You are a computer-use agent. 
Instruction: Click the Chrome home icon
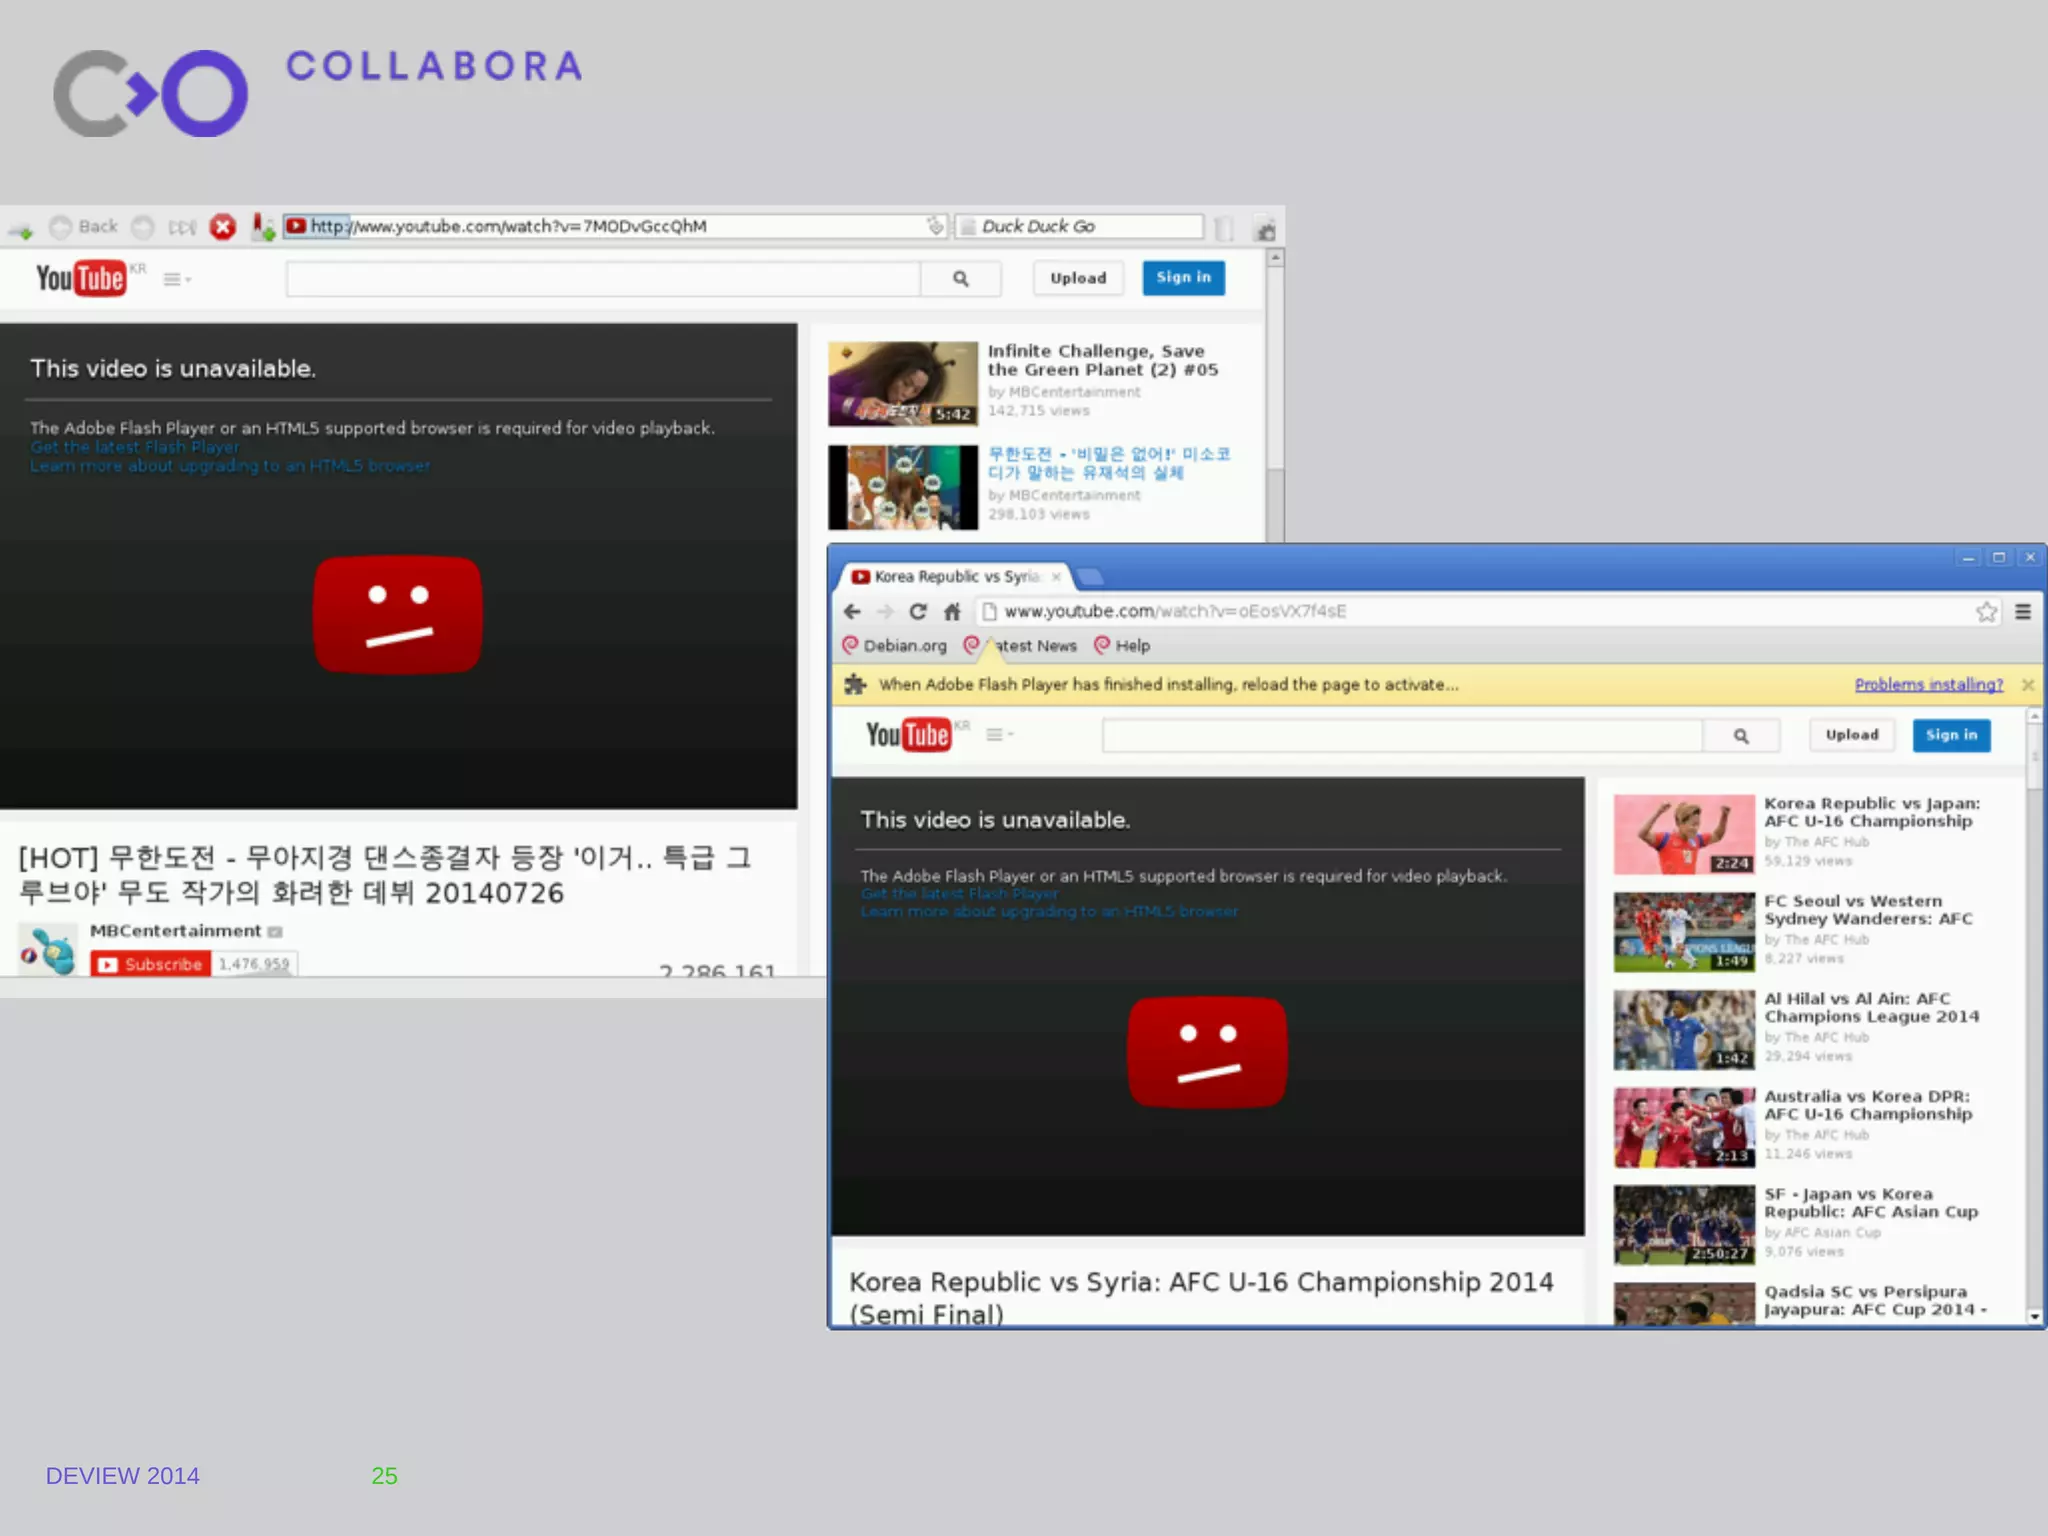pos(952,611)
